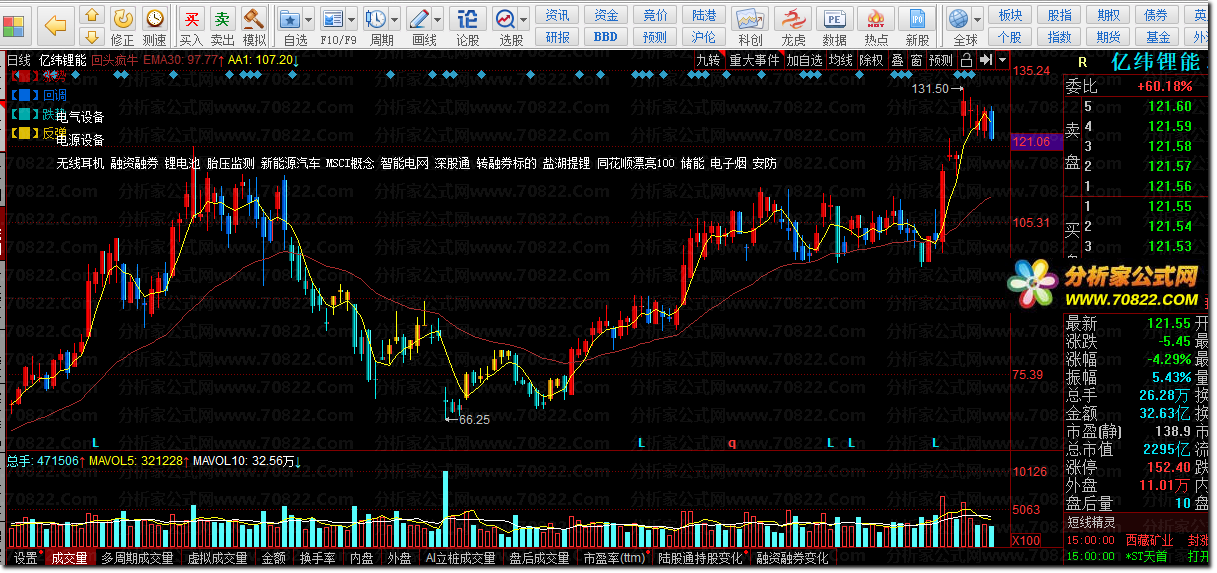The width and height of the screenshot is (1217, 573).
Task: Toggle the 窗 window option
Action: click(916, 60)
